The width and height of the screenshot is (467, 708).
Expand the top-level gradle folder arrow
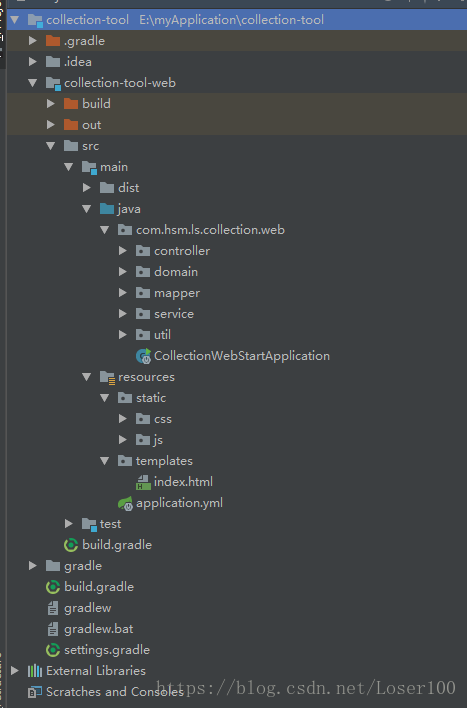33,565
